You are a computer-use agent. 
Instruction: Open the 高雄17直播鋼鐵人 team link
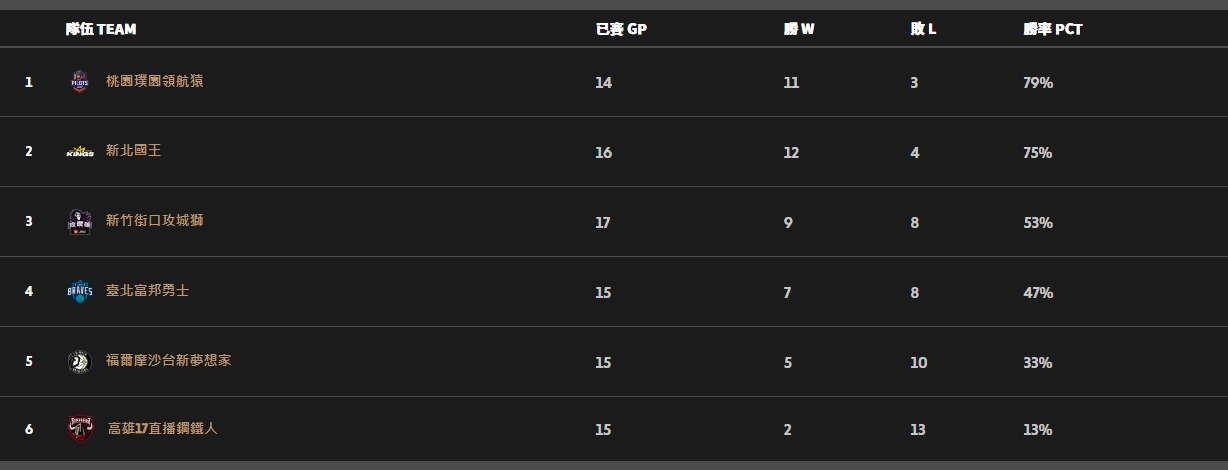[163, 428]
